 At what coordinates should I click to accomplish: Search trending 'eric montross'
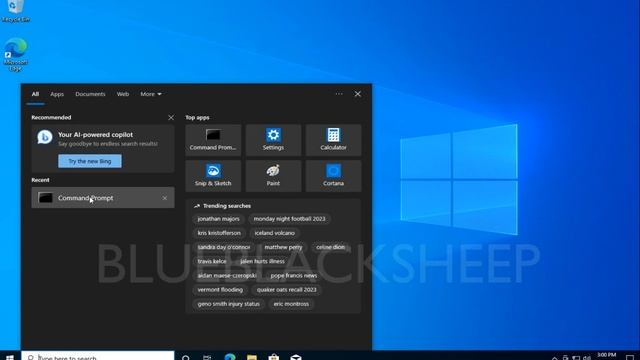(x=291, y=304)
